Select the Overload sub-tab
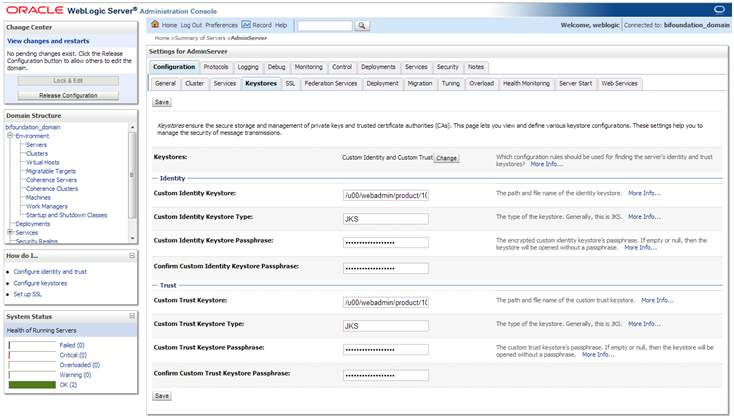Image resolution: width=734 pixels, height=418 pixels. (481, 83)
